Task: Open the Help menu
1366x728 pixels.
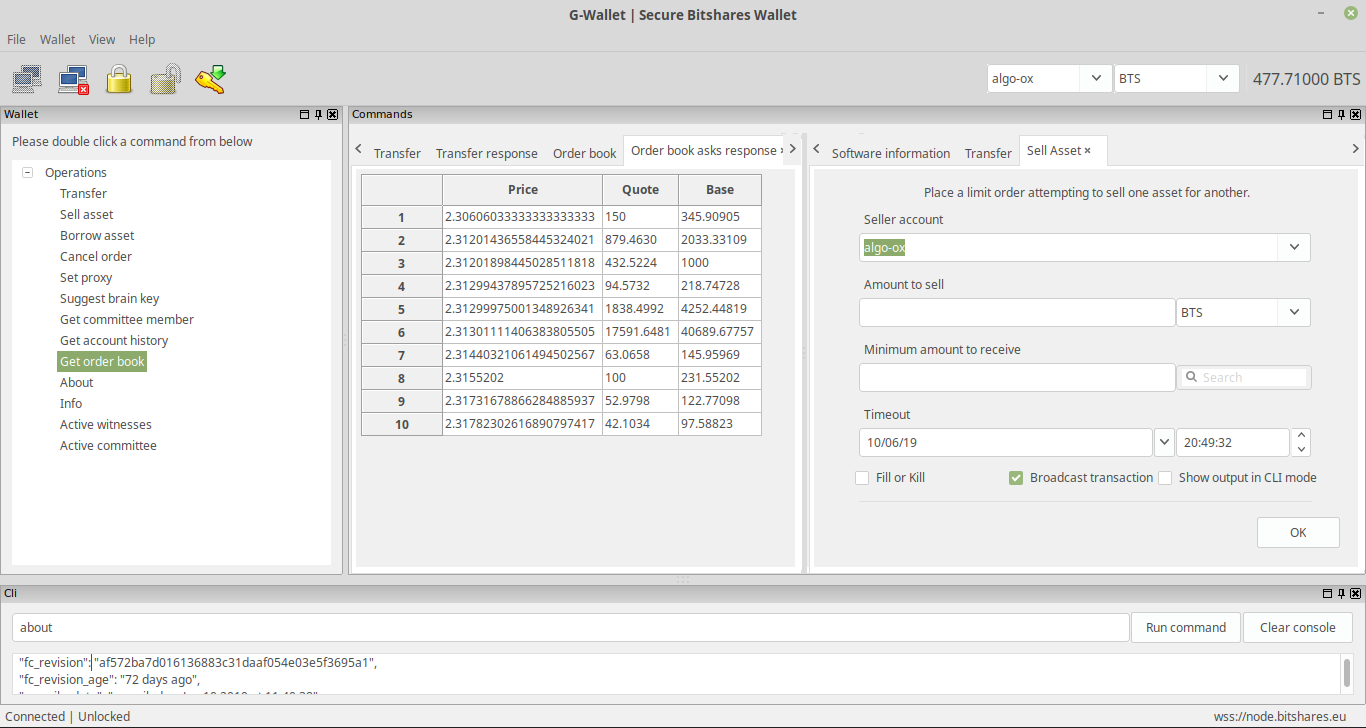Action: point(142,39)
